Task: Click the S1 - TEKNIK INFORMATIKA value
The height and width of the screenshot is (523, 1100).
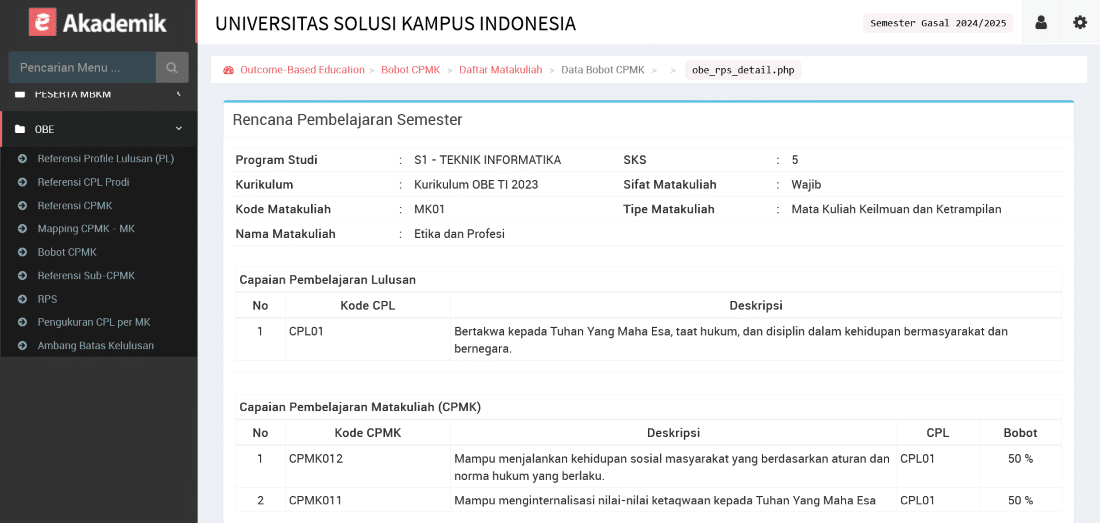Action: coord(488,160)
